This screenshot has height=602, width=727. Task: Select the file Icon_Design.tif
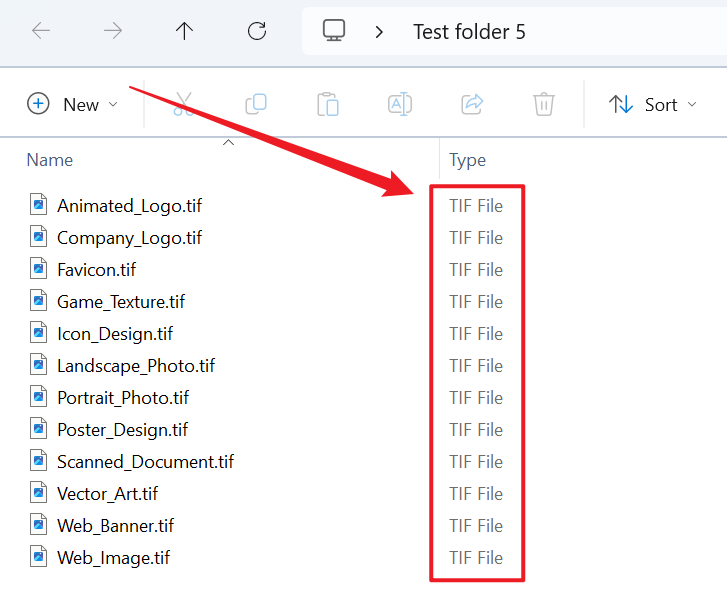click(115, 333)
